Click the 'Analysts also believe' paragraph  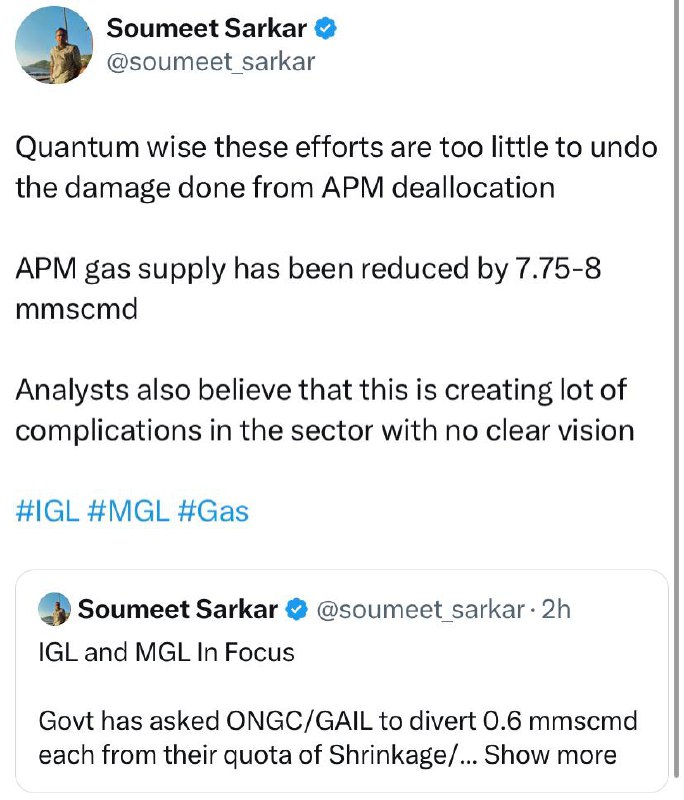point(325,410)
